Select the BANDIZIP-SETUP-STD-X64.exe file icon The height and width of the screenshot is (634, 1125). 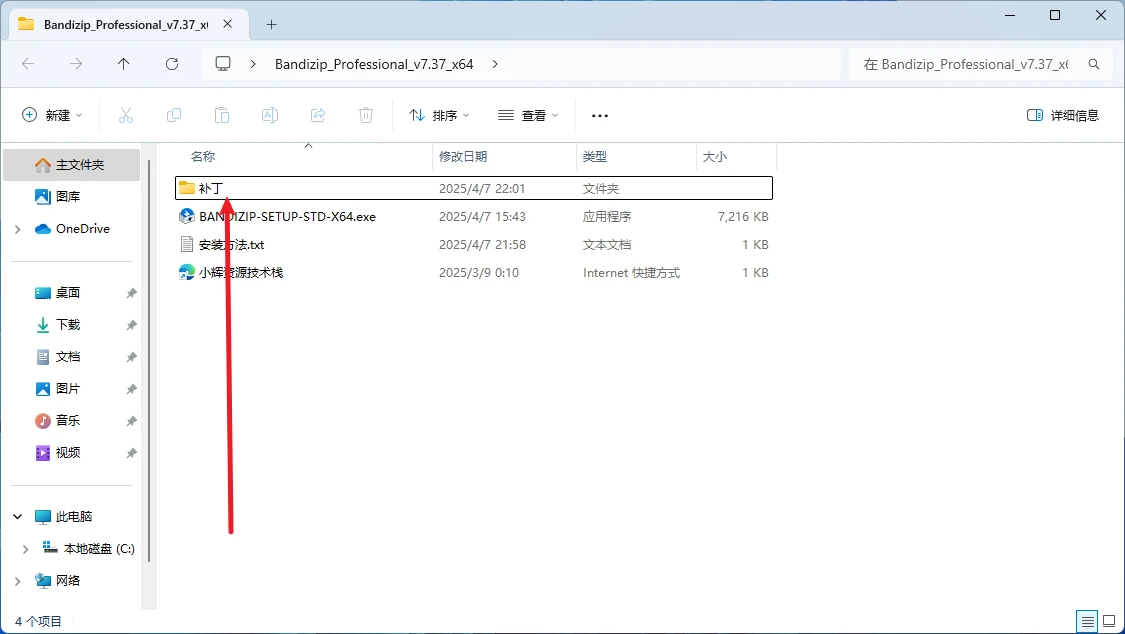pos(187,216)
